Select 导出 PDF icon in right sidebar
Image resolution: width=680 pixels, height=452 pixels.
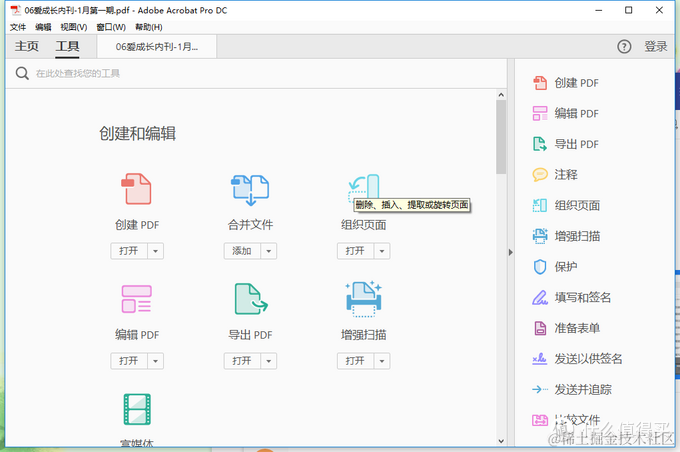click(540, 144)
